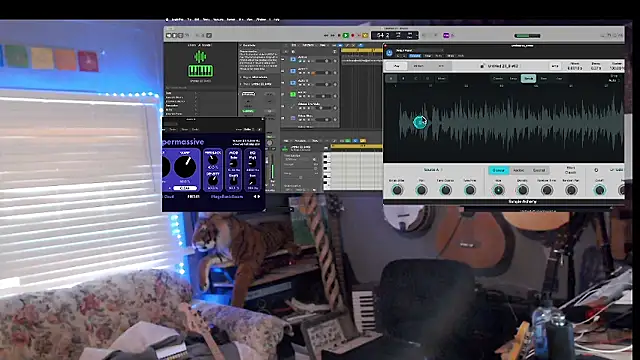
Task: Click the CLEAR button in Supermassive
Action: [x=184, y=188]
